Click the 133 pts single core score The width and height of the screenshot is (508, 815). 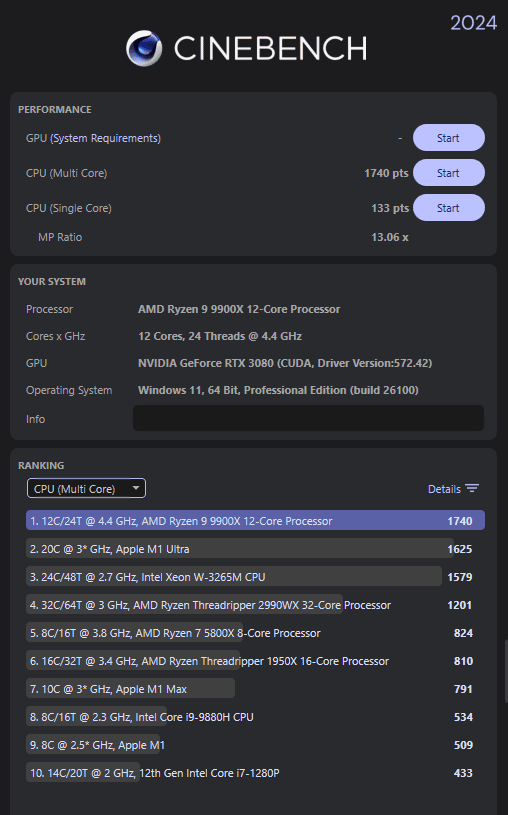[x=390, y=208]
